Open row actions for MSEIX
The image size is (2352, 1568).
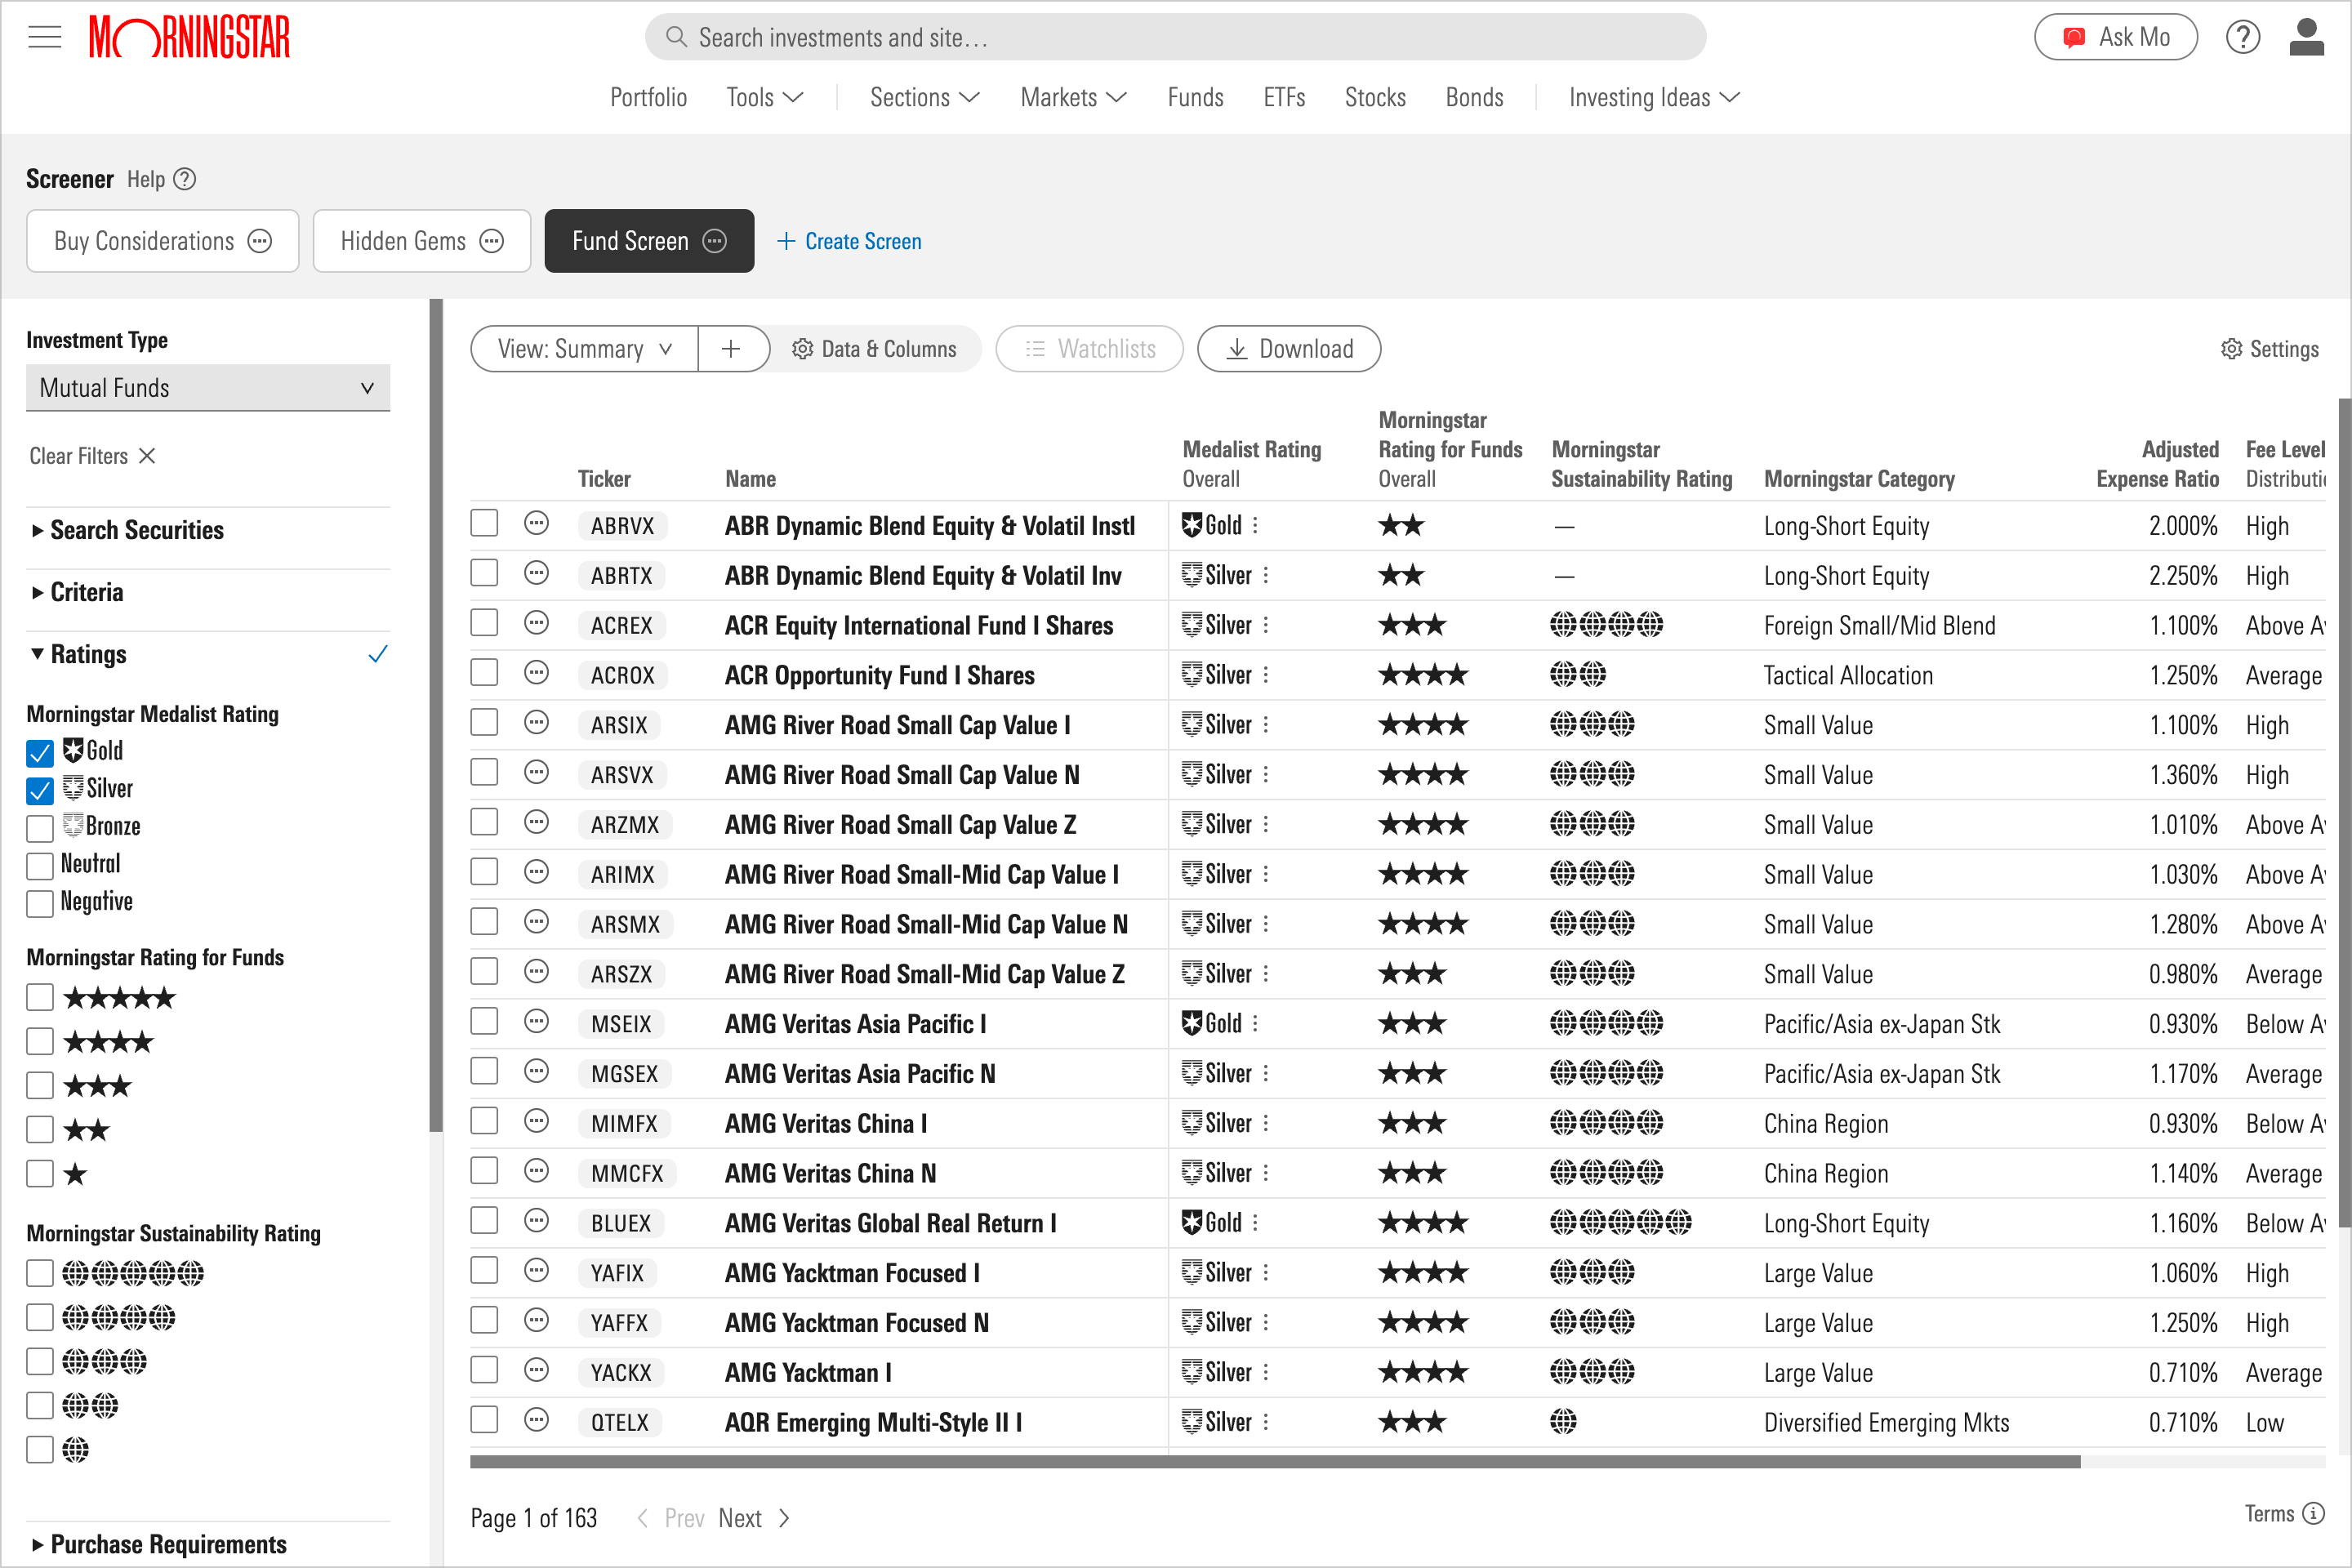(536, 1021)
